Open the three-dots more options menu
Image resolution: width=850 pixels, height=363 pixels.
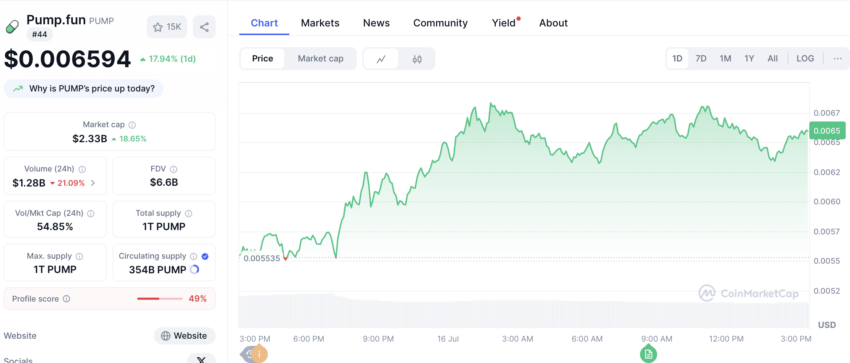[x=838, y=59]
